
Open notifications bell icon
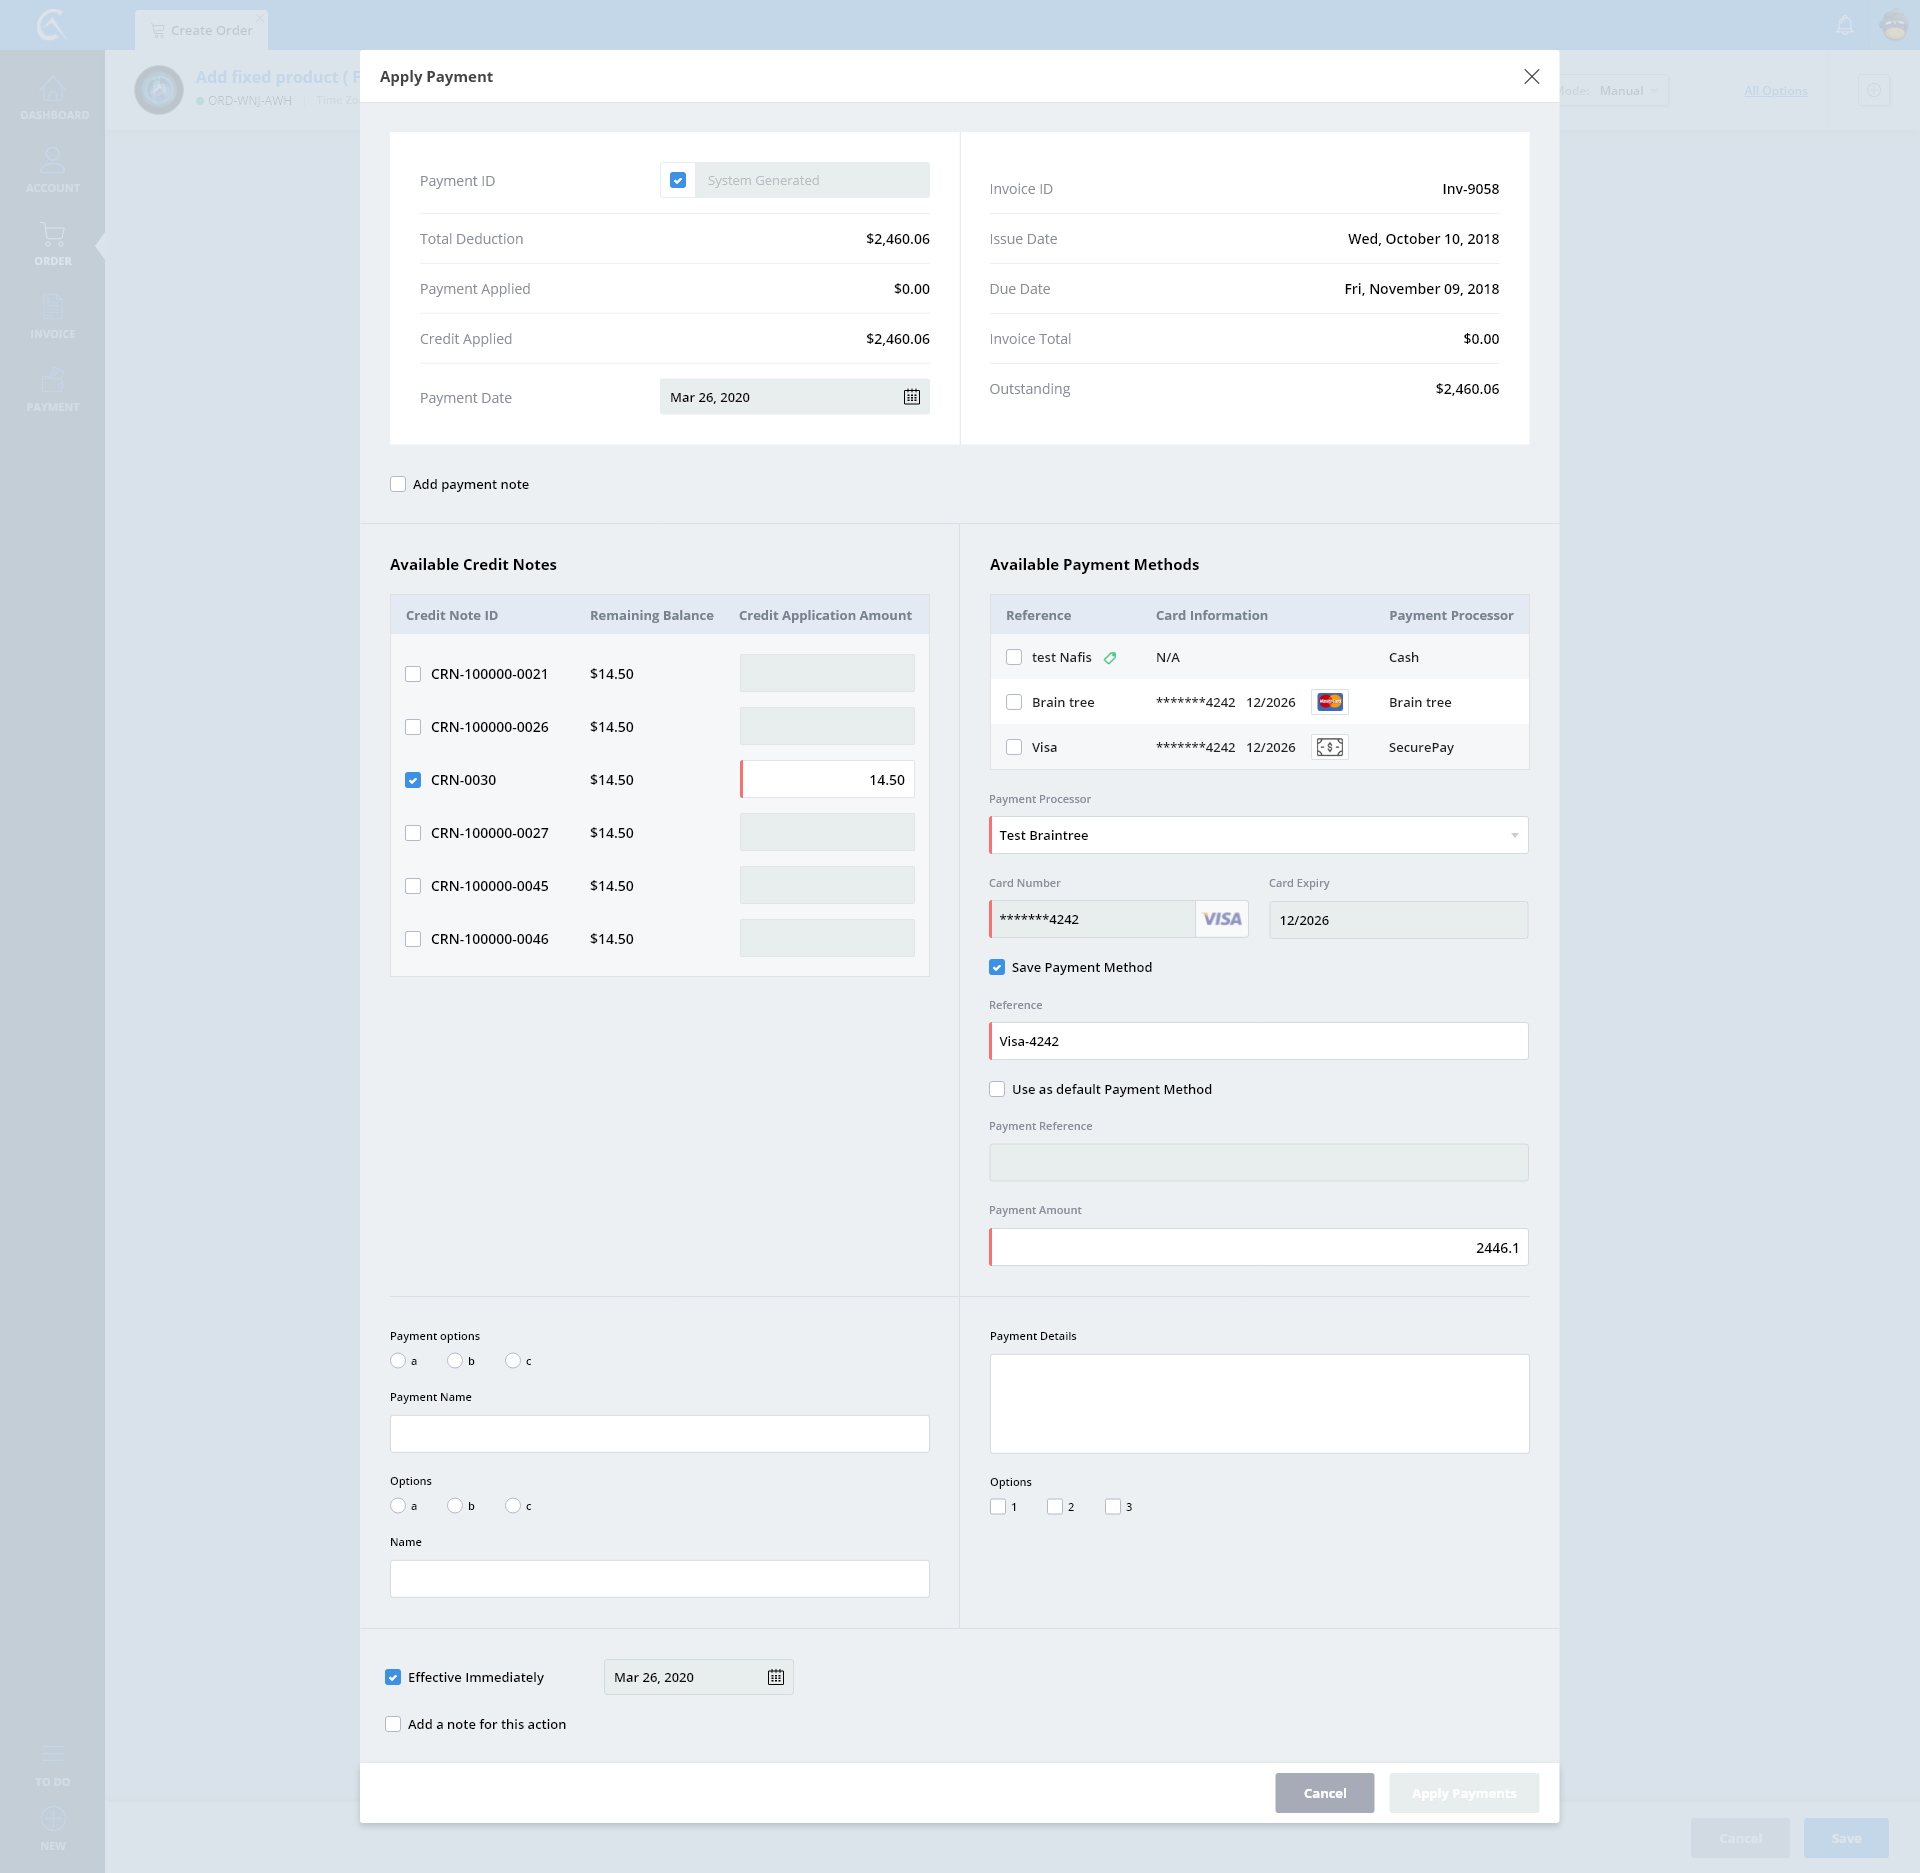coord(1845,25)
